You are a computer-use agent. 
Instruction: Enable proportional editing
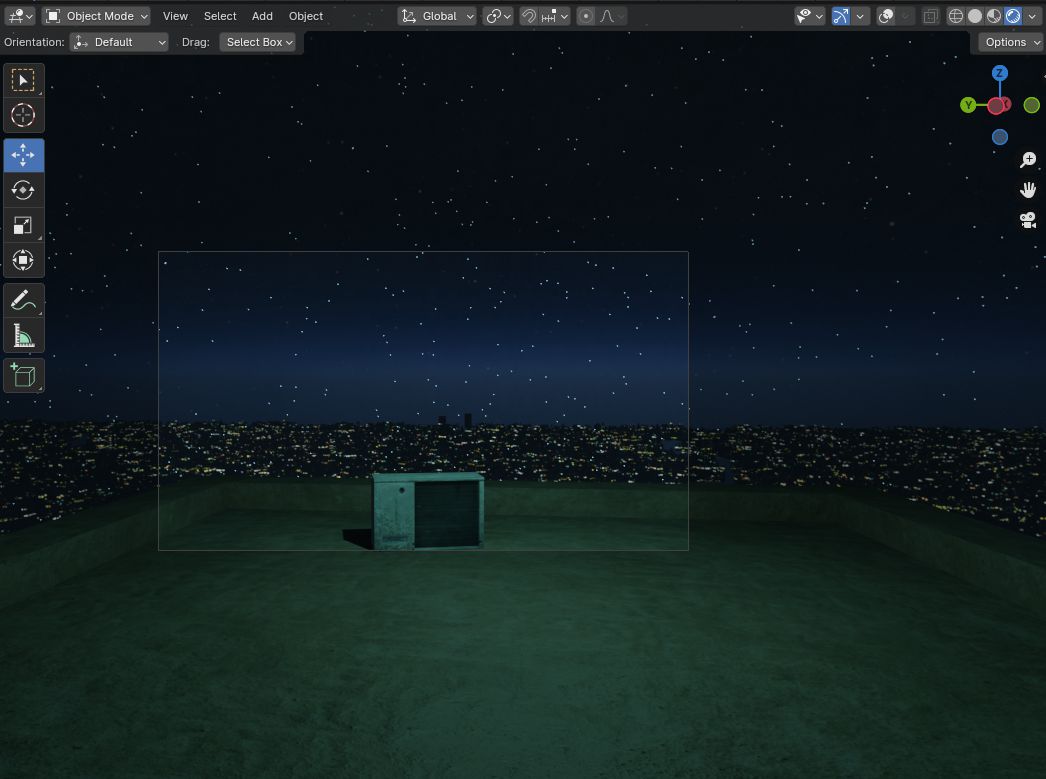586,16
